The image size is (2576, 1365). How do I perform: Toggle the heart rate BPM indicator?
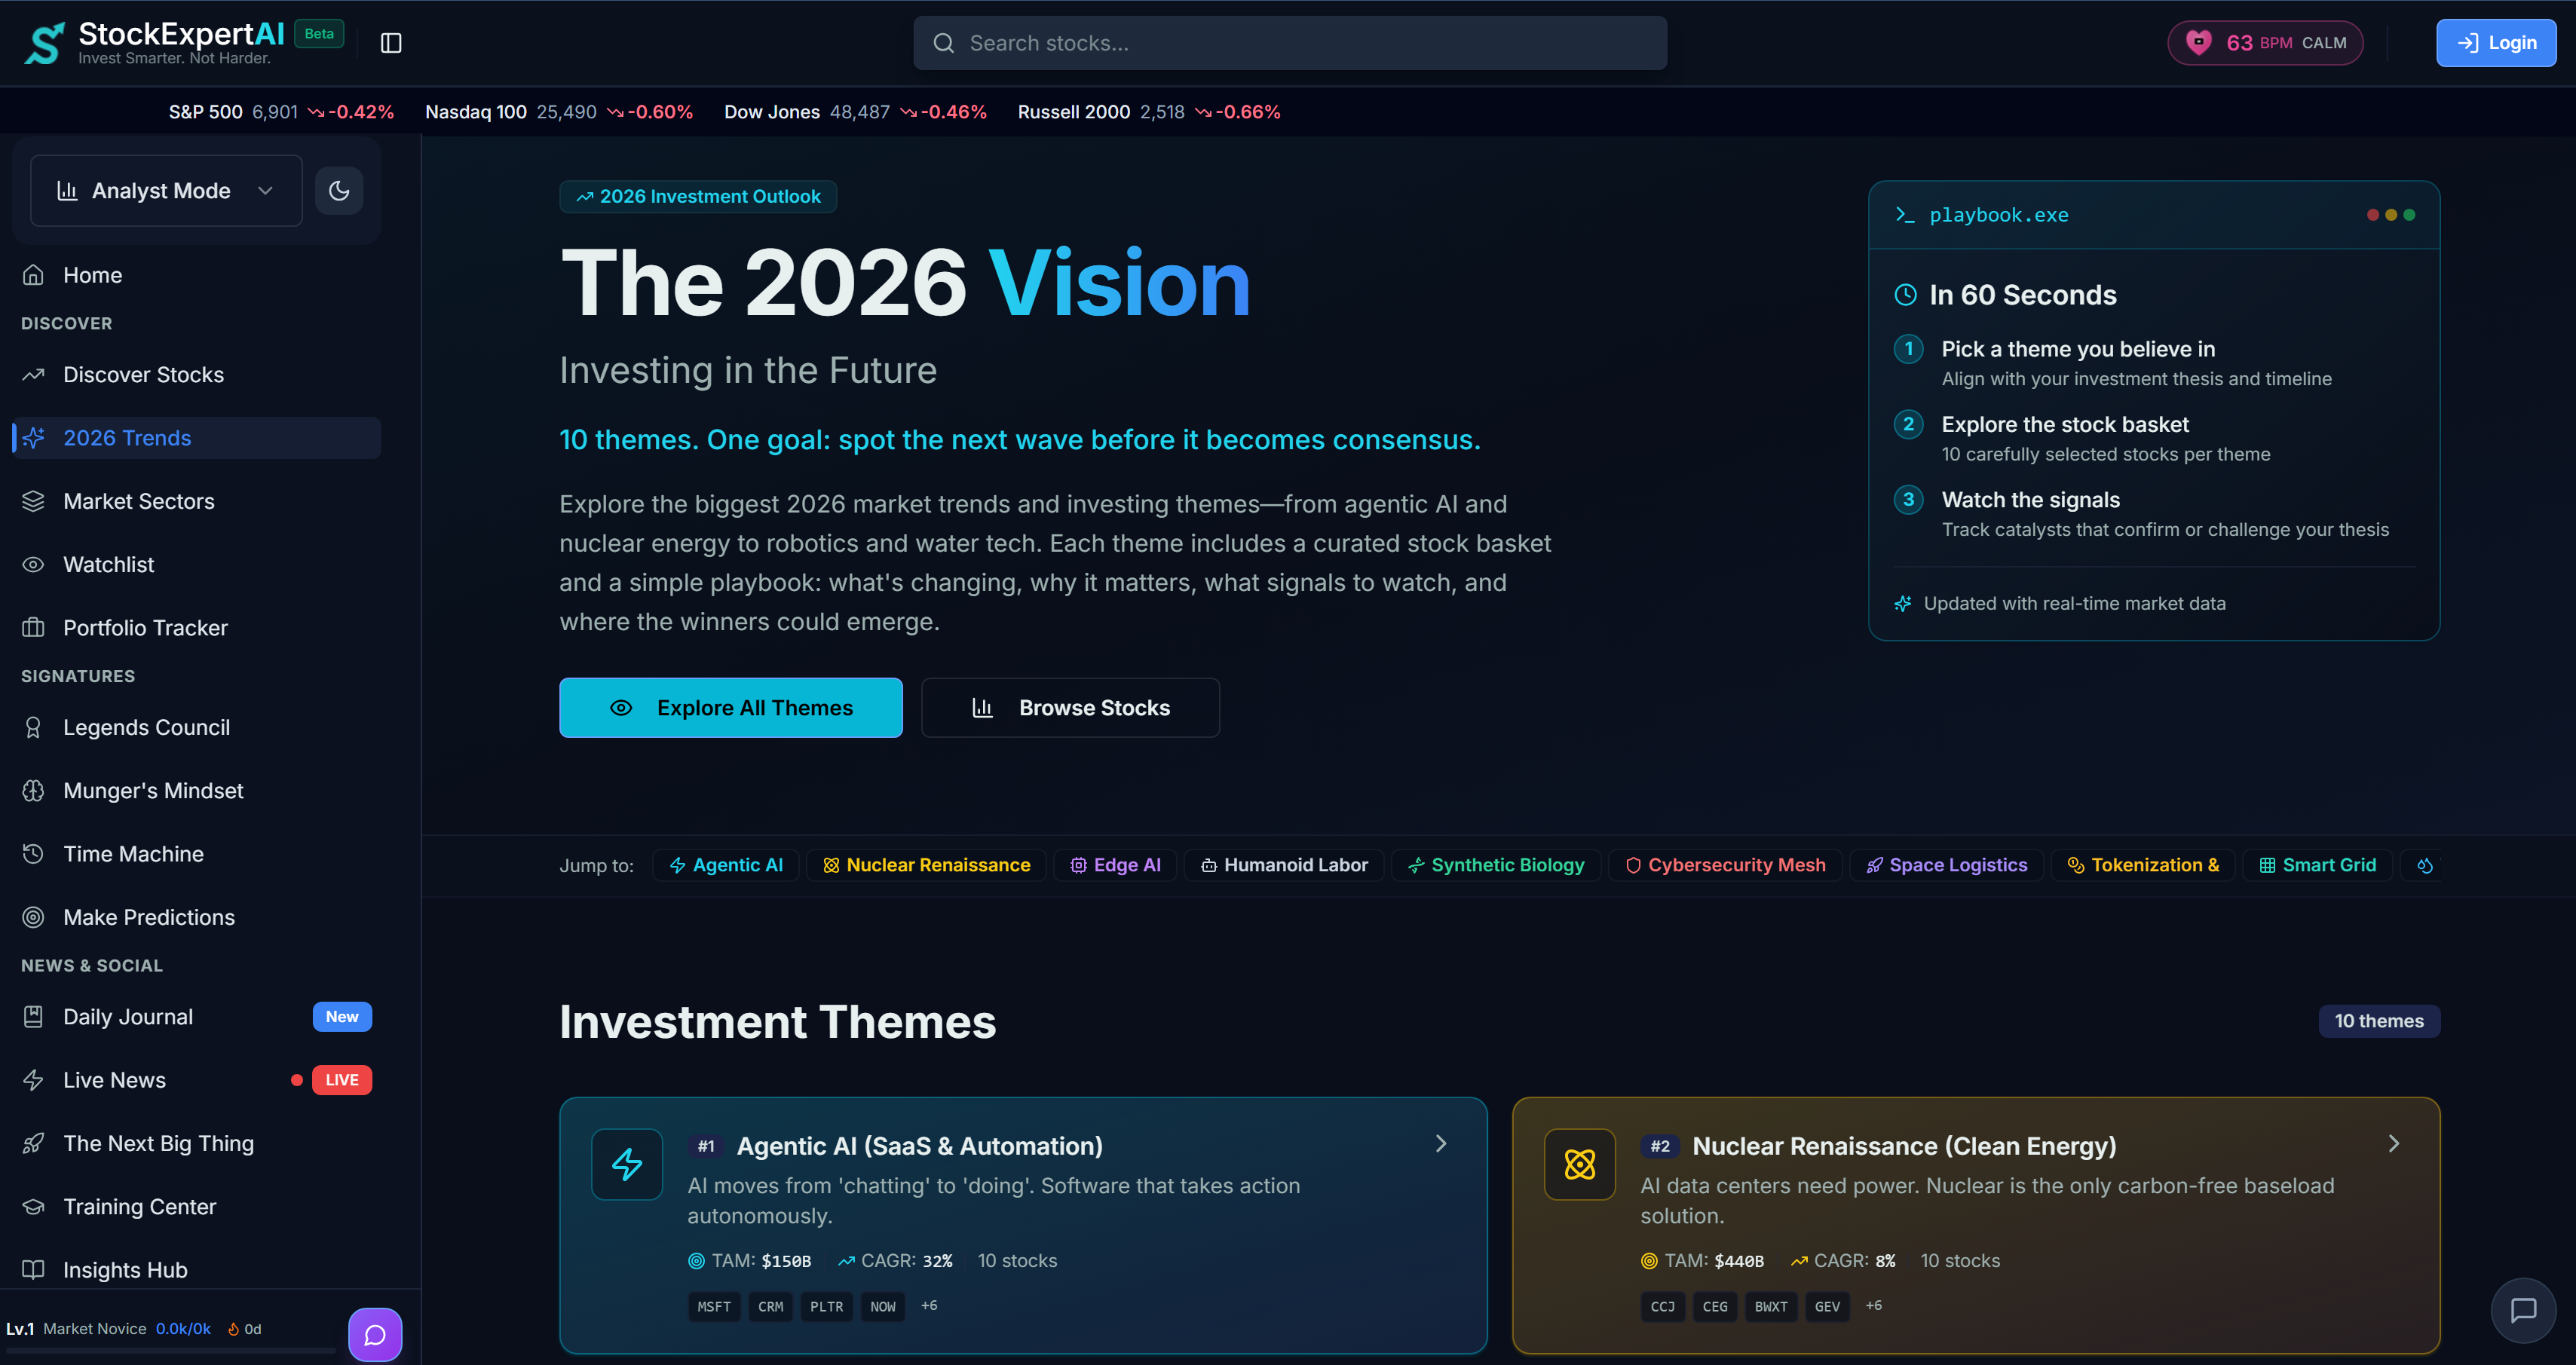pyautogui.click(x=2264, y=42)
